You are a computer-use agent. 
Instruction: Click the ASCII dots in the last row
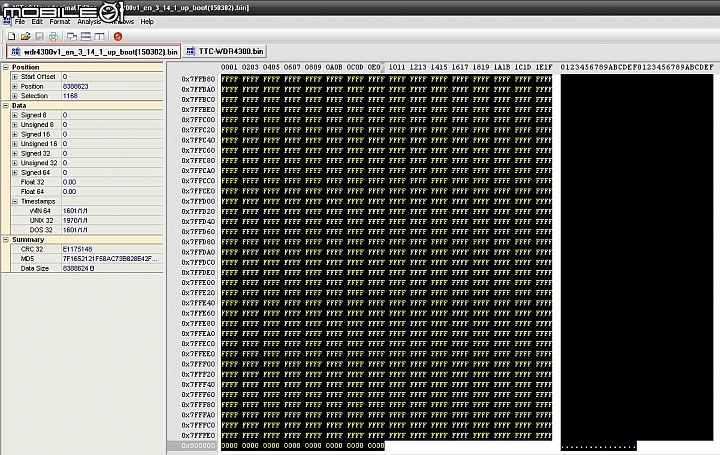click(x=598, y=446)
